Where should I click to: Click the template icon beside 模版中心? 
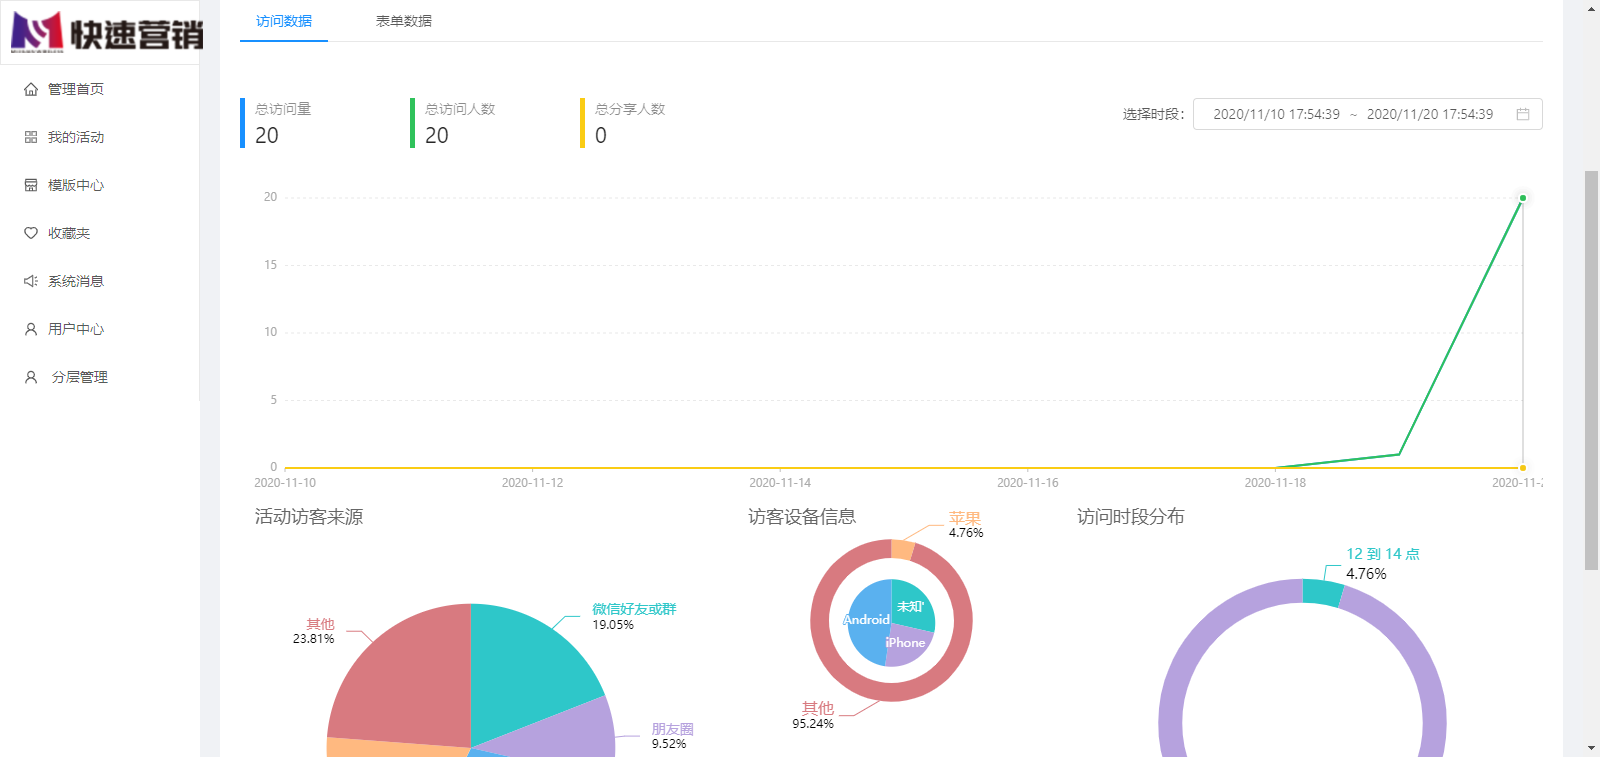tap(31, 185)
